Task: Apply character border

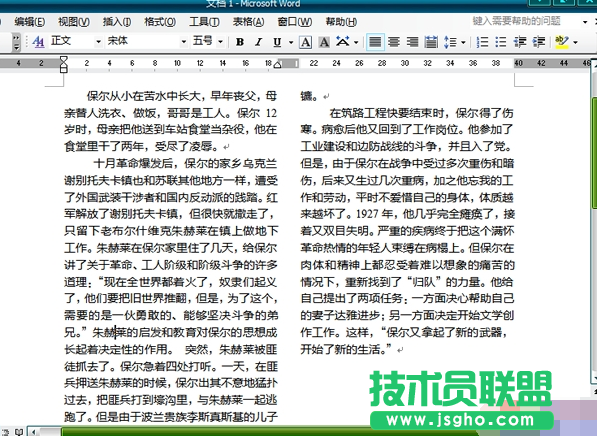Action: coord(305,42)
